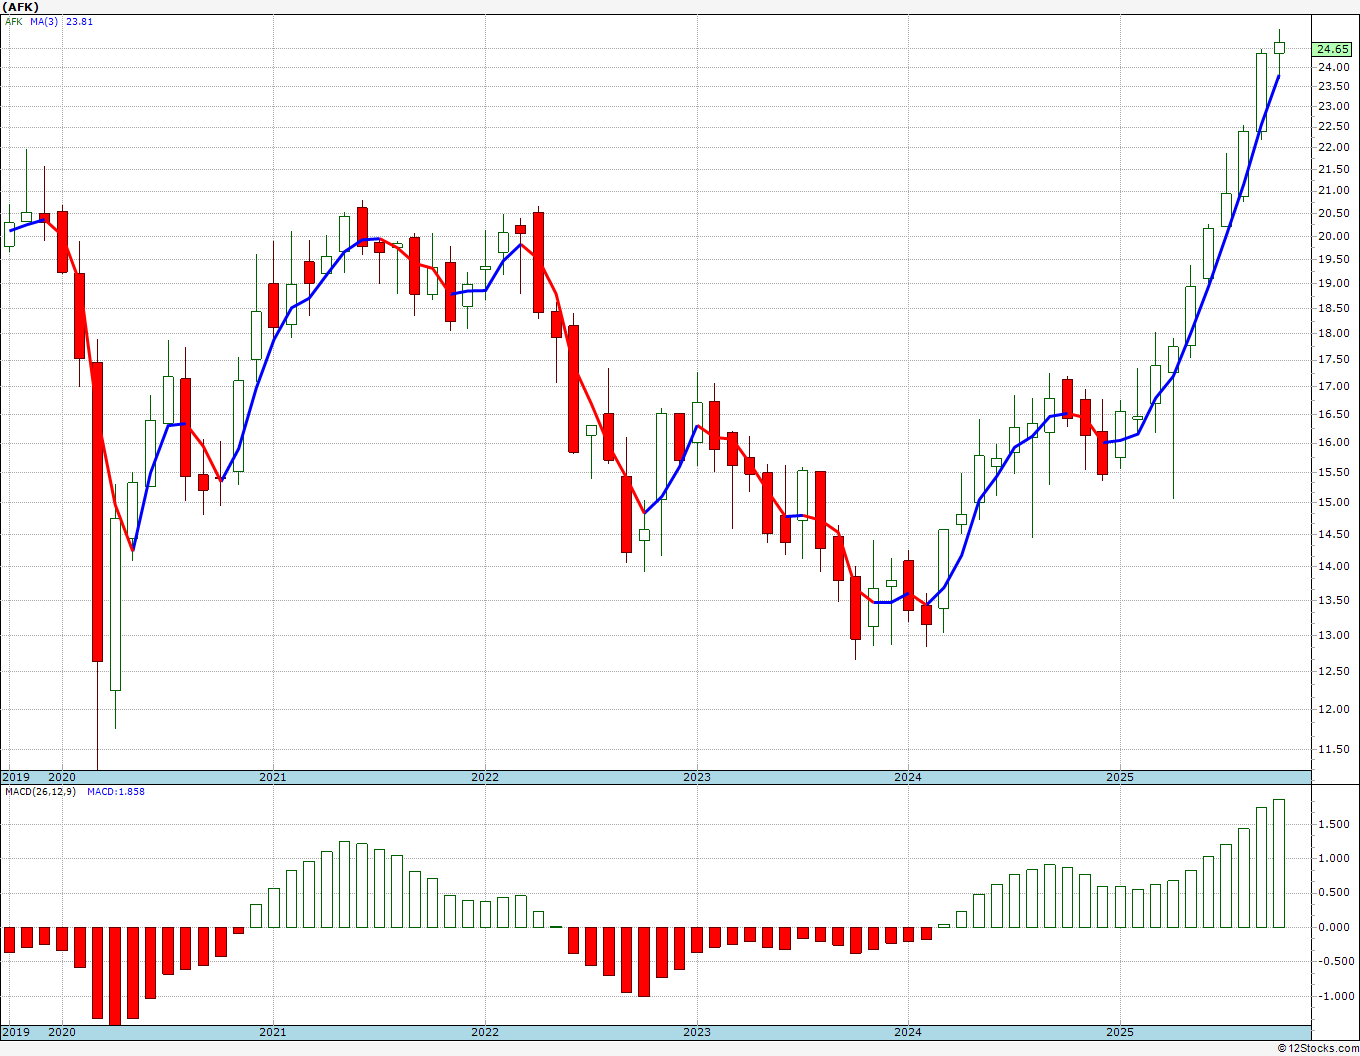The height and width of the screenshot is (1056, 1360).
Task: Click the 0.000 MACD zero-line axis label
Action: 1333,927
